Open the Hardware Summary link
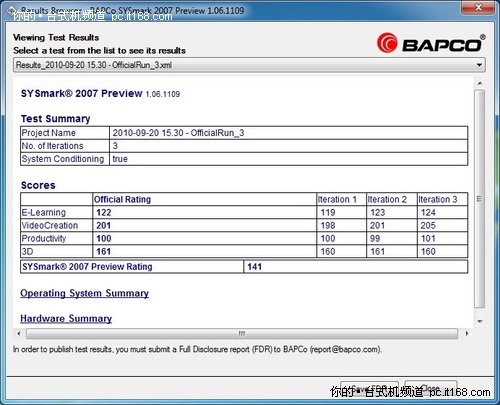The height and width of the screenshot is (405, 500). 66,318
